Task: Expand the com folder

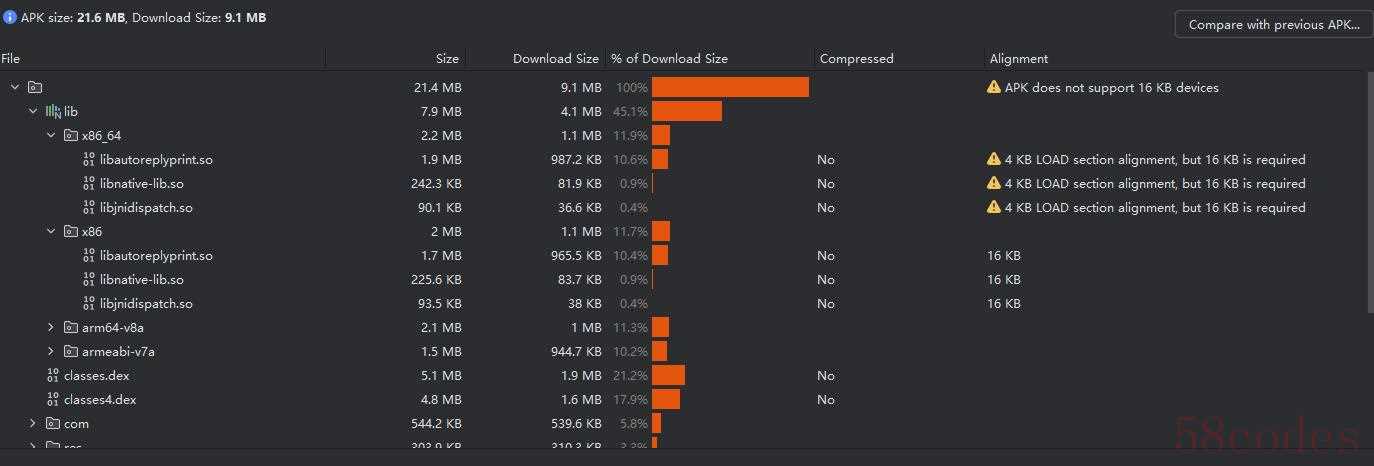Action: coord(33,423)
